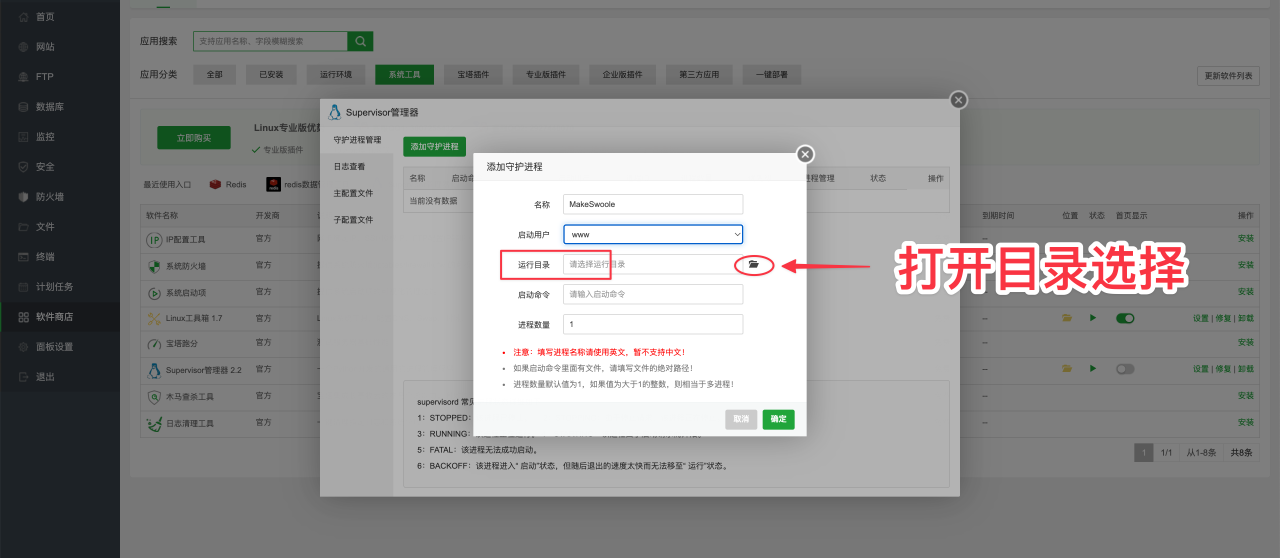1280x558 pixels.
Task: Click the play icon in Linux工具箱 row
Action: [1093, 318]
